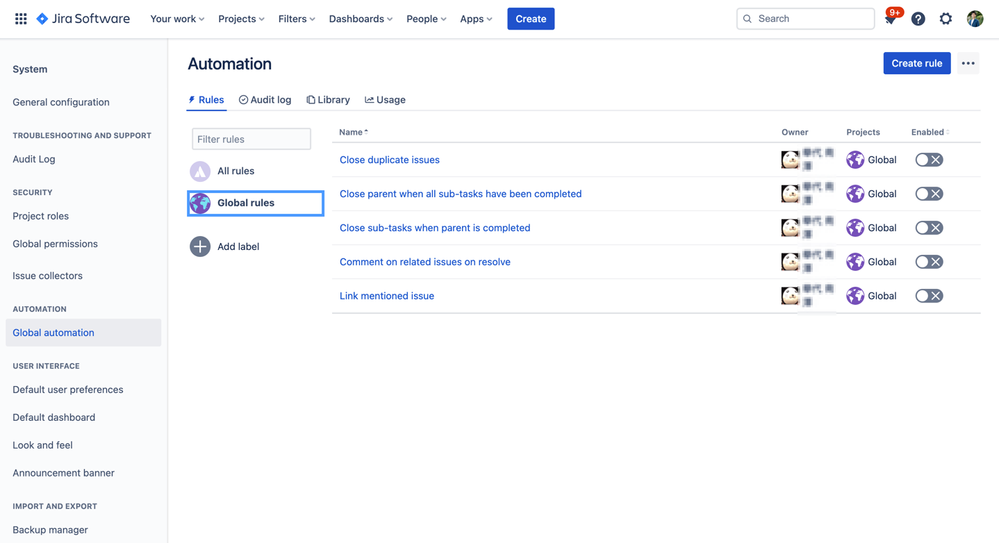Open General configuration in sidebar
Viewport: 999px width, 543px height.
[61, 102]
